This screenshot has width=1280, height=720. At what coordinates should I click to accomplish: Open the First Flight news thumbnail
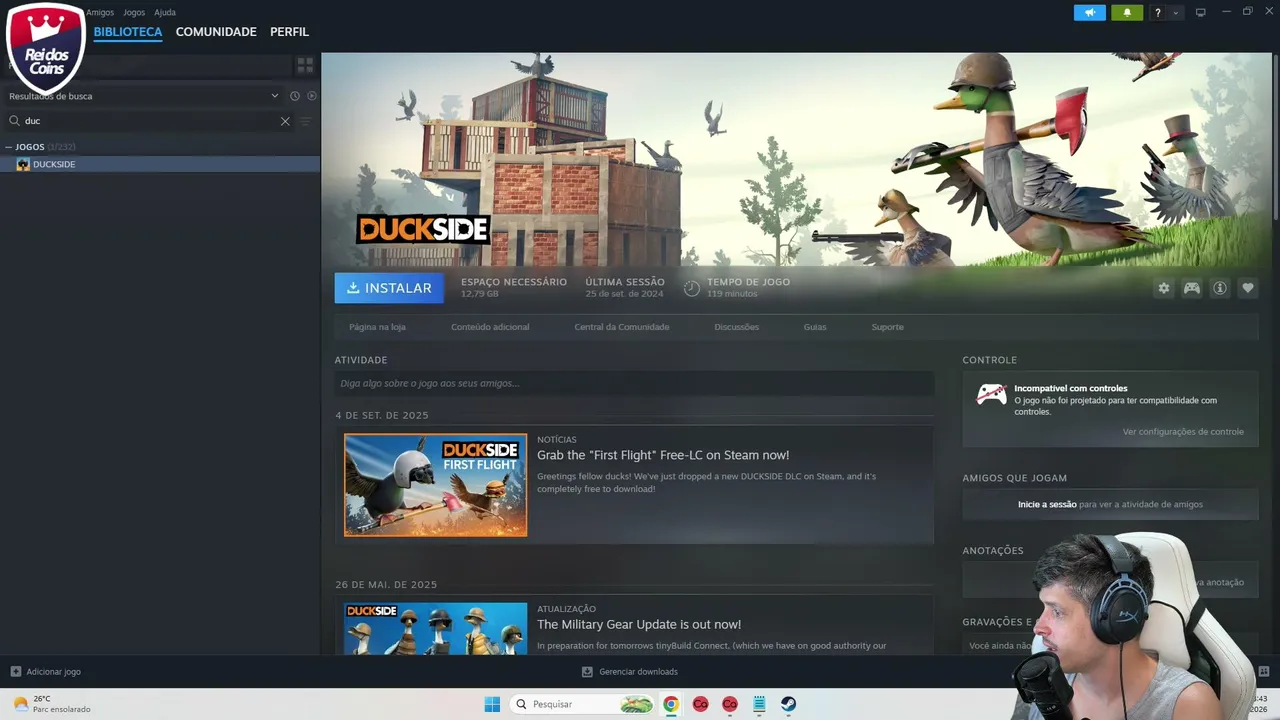(x=435, y=485)
